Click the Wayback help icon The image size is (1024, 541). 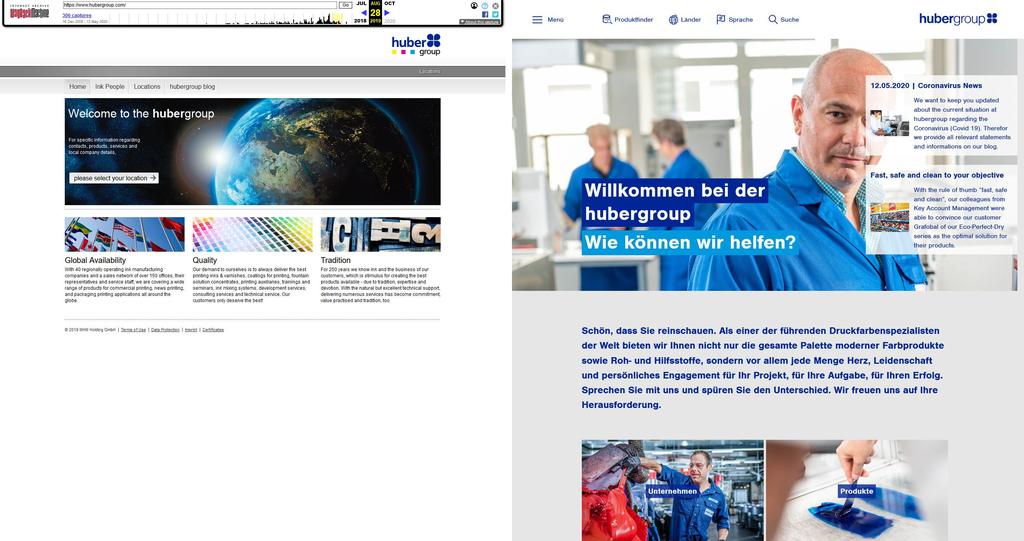pos(485,5)
